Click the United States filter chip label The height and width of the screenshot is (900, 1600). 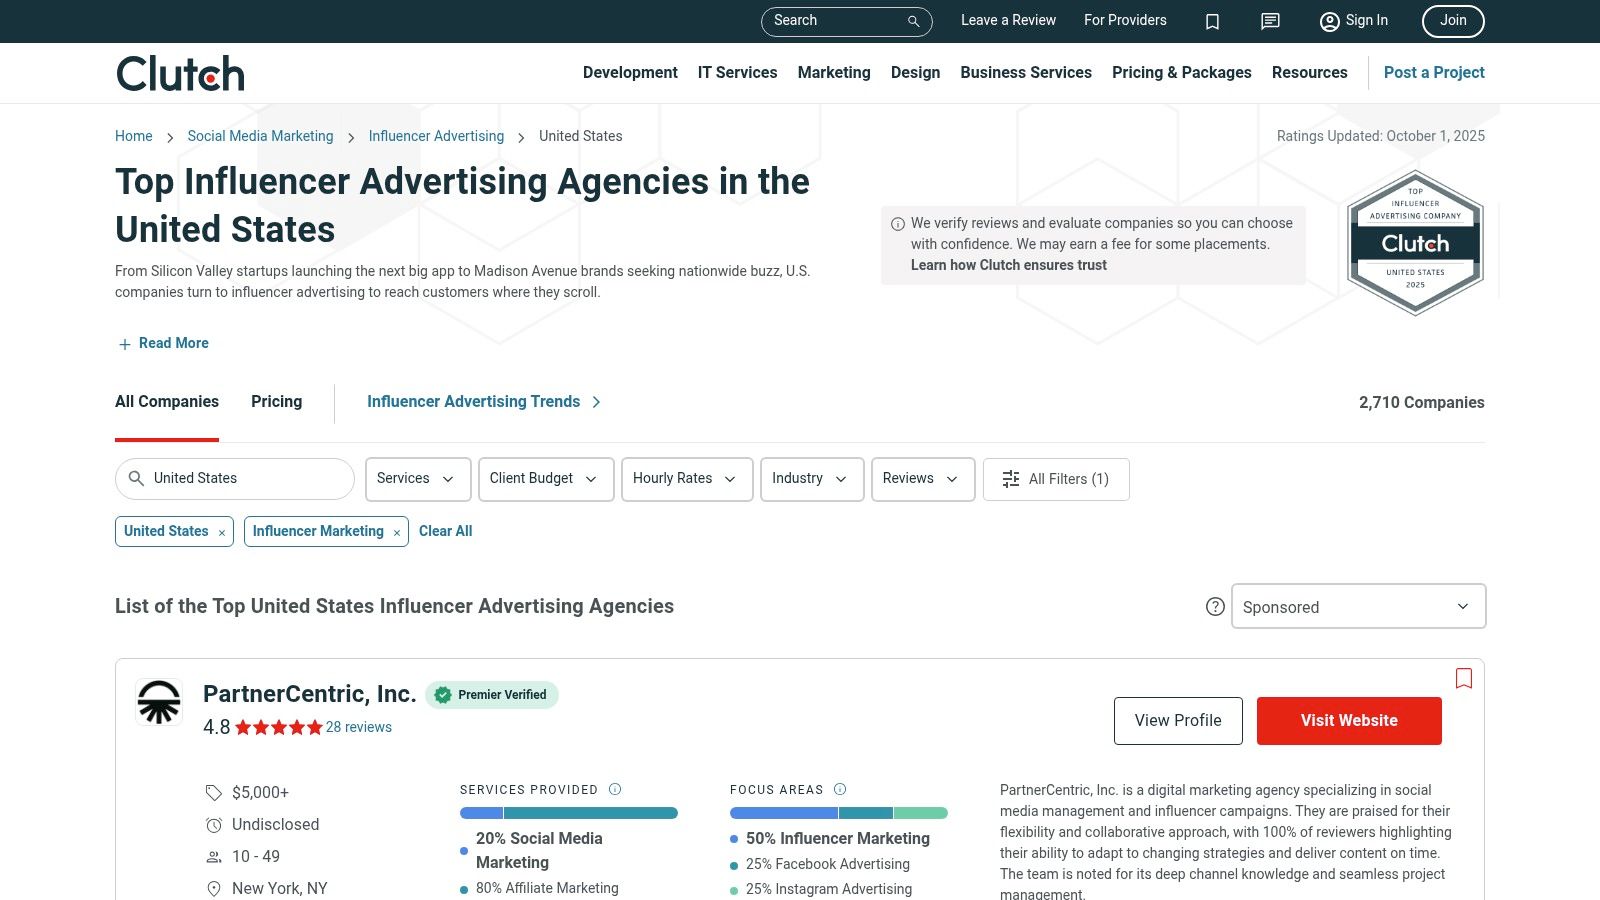point(166,531)
